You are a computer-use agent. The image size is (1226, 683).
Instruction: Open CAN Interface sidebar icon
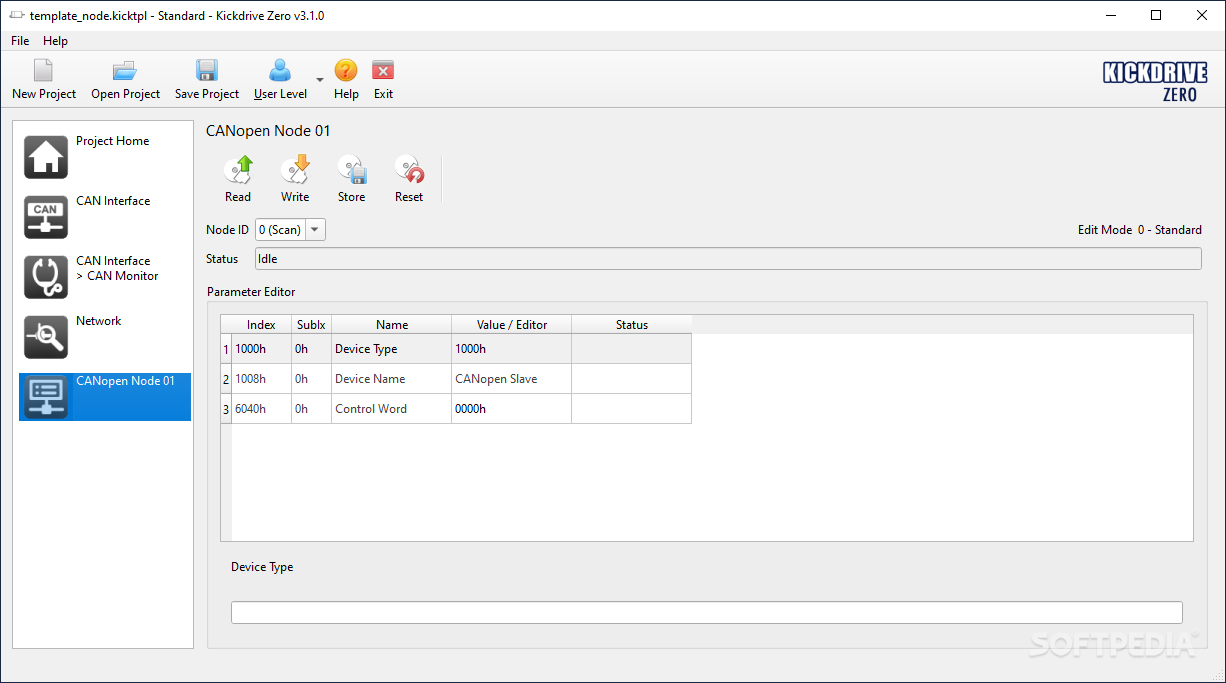46,217
